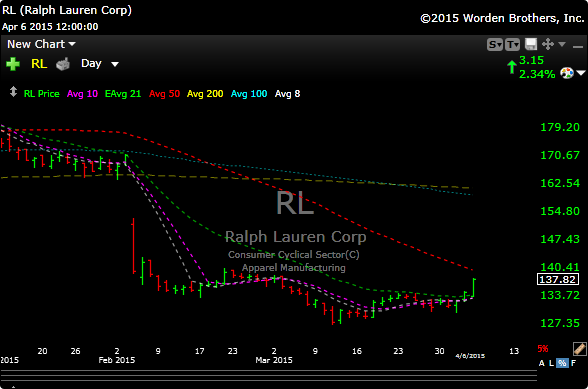Viewport: 588px width, 389px height.
Task: Open the T dropdown button
Action: pyautogui.click(x=512, y=45)
